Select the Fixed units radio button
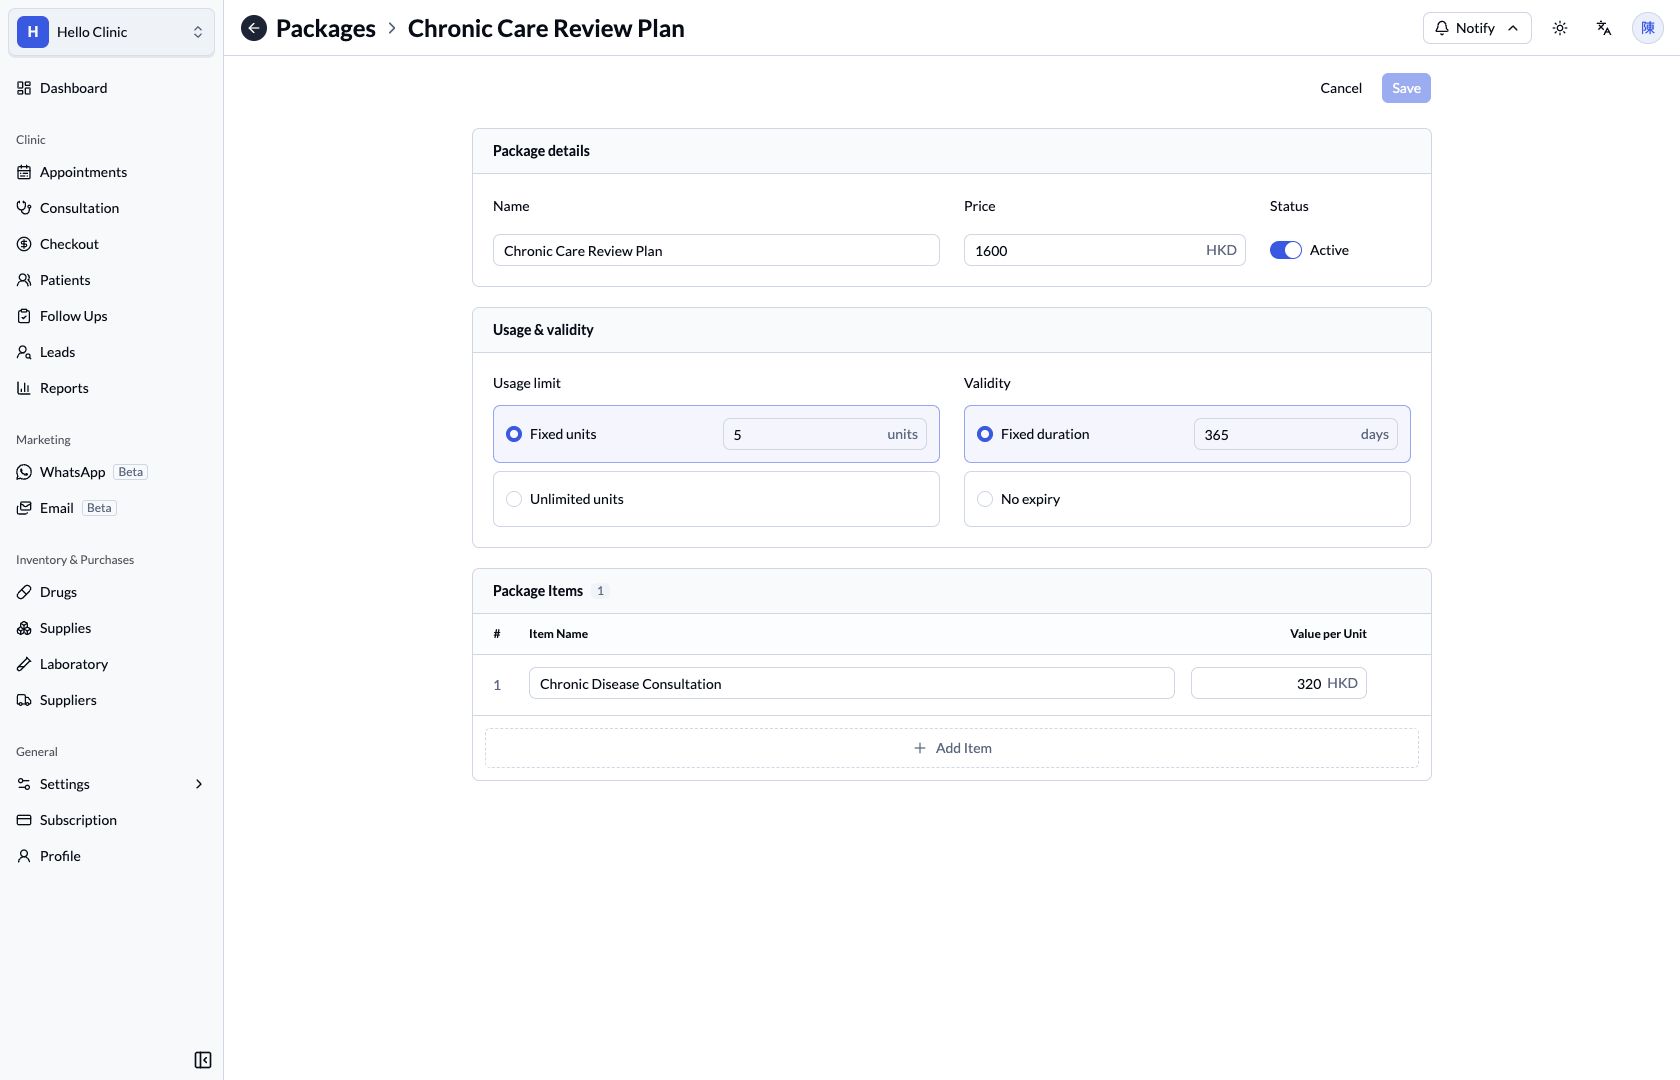Screen dimensions: 1680x1080 click(x=514, y=434)
